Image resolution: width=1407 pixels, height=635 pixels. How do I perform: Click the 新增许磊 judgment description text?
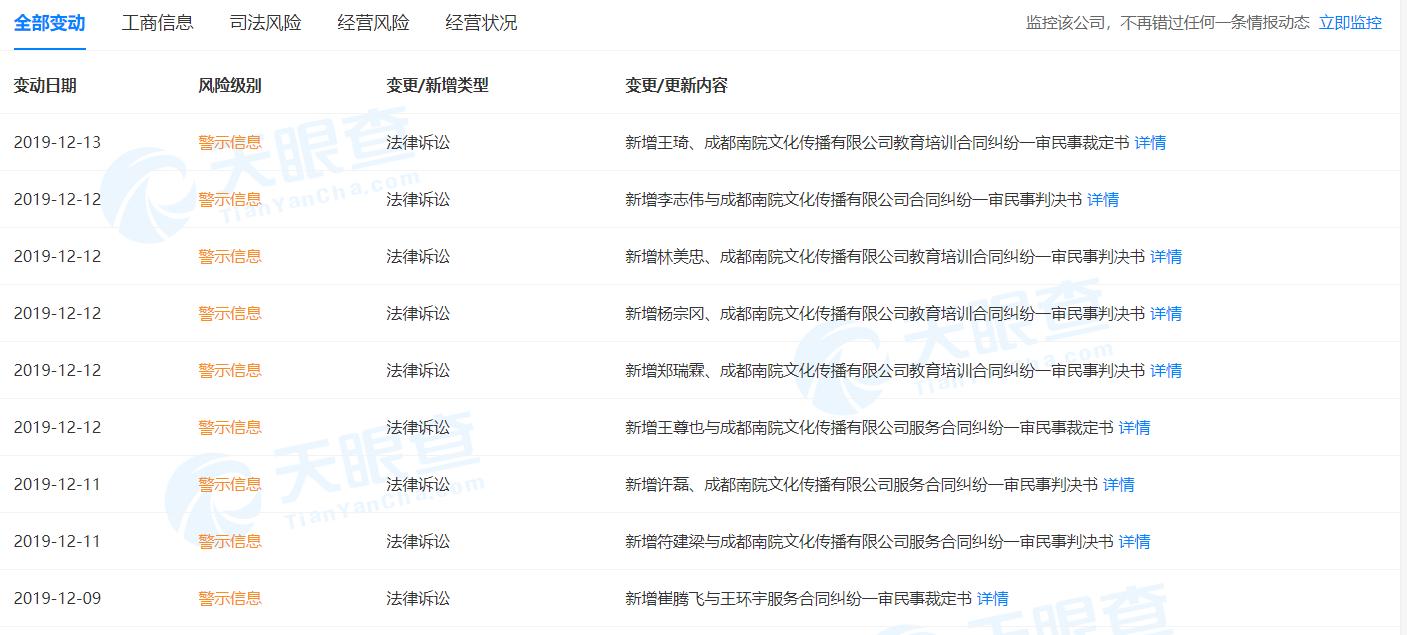pyautogui.click(x=862, y=485)
